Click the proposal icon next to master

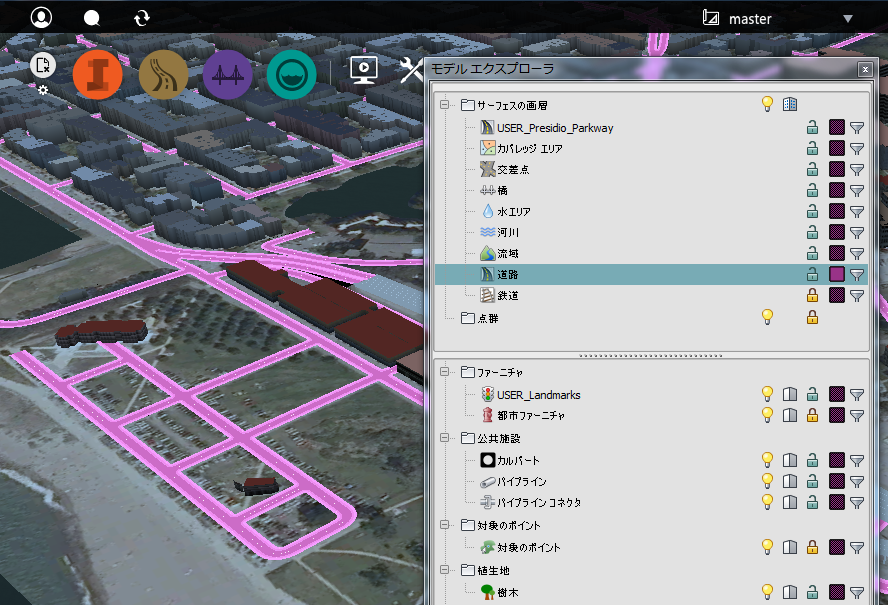coord(711,18)
